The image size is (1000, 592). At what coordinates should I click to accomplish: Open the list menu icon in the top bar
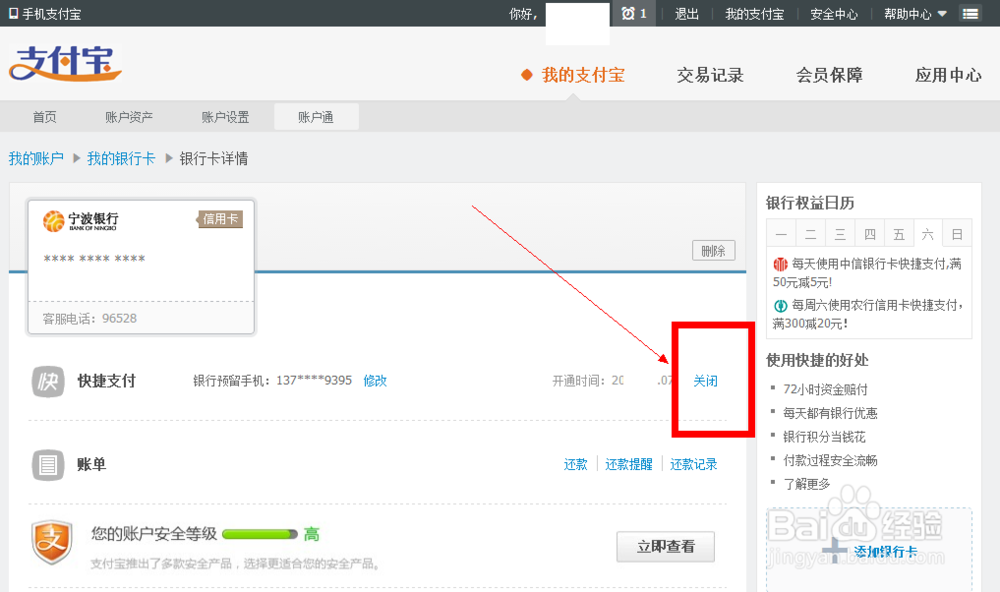970,13
